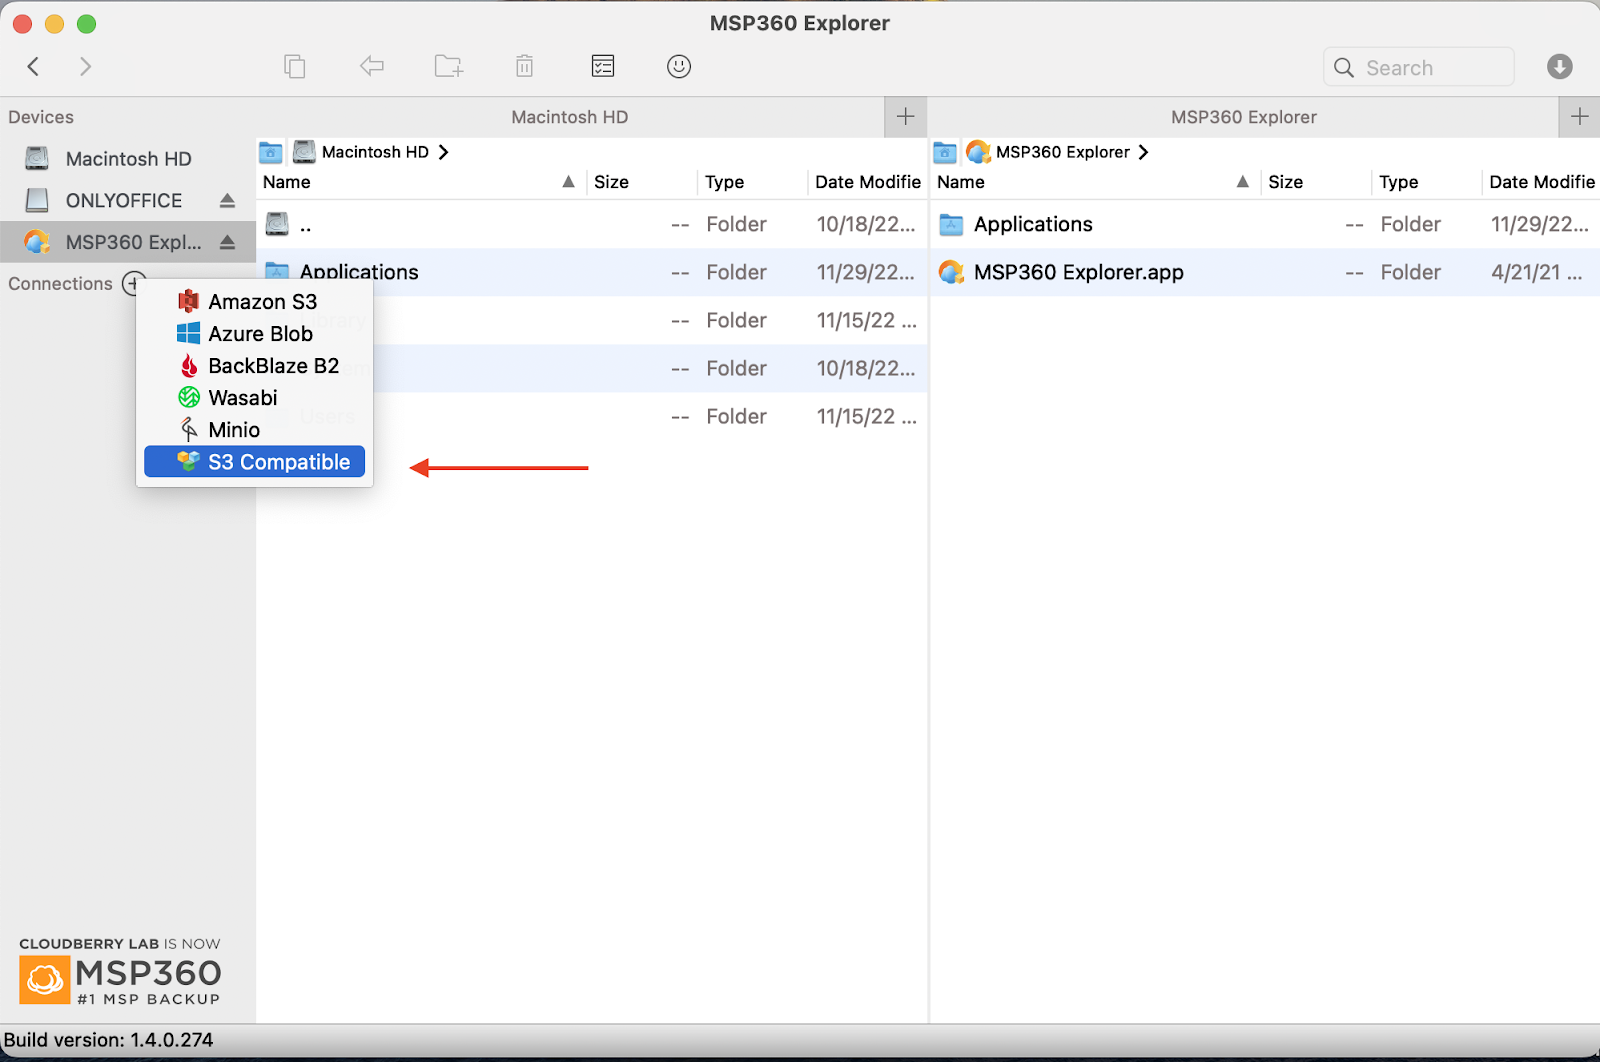Add new tab in right pane
Viewport: 1600px width, 1062px height.
click(x=1580, y=117)
